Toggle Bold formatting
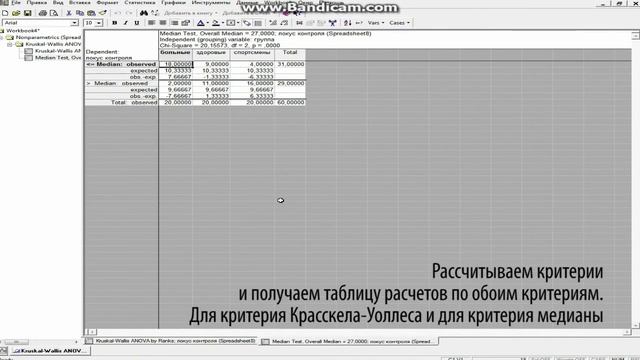The image size is (640, 360). (x=115, y=23)
